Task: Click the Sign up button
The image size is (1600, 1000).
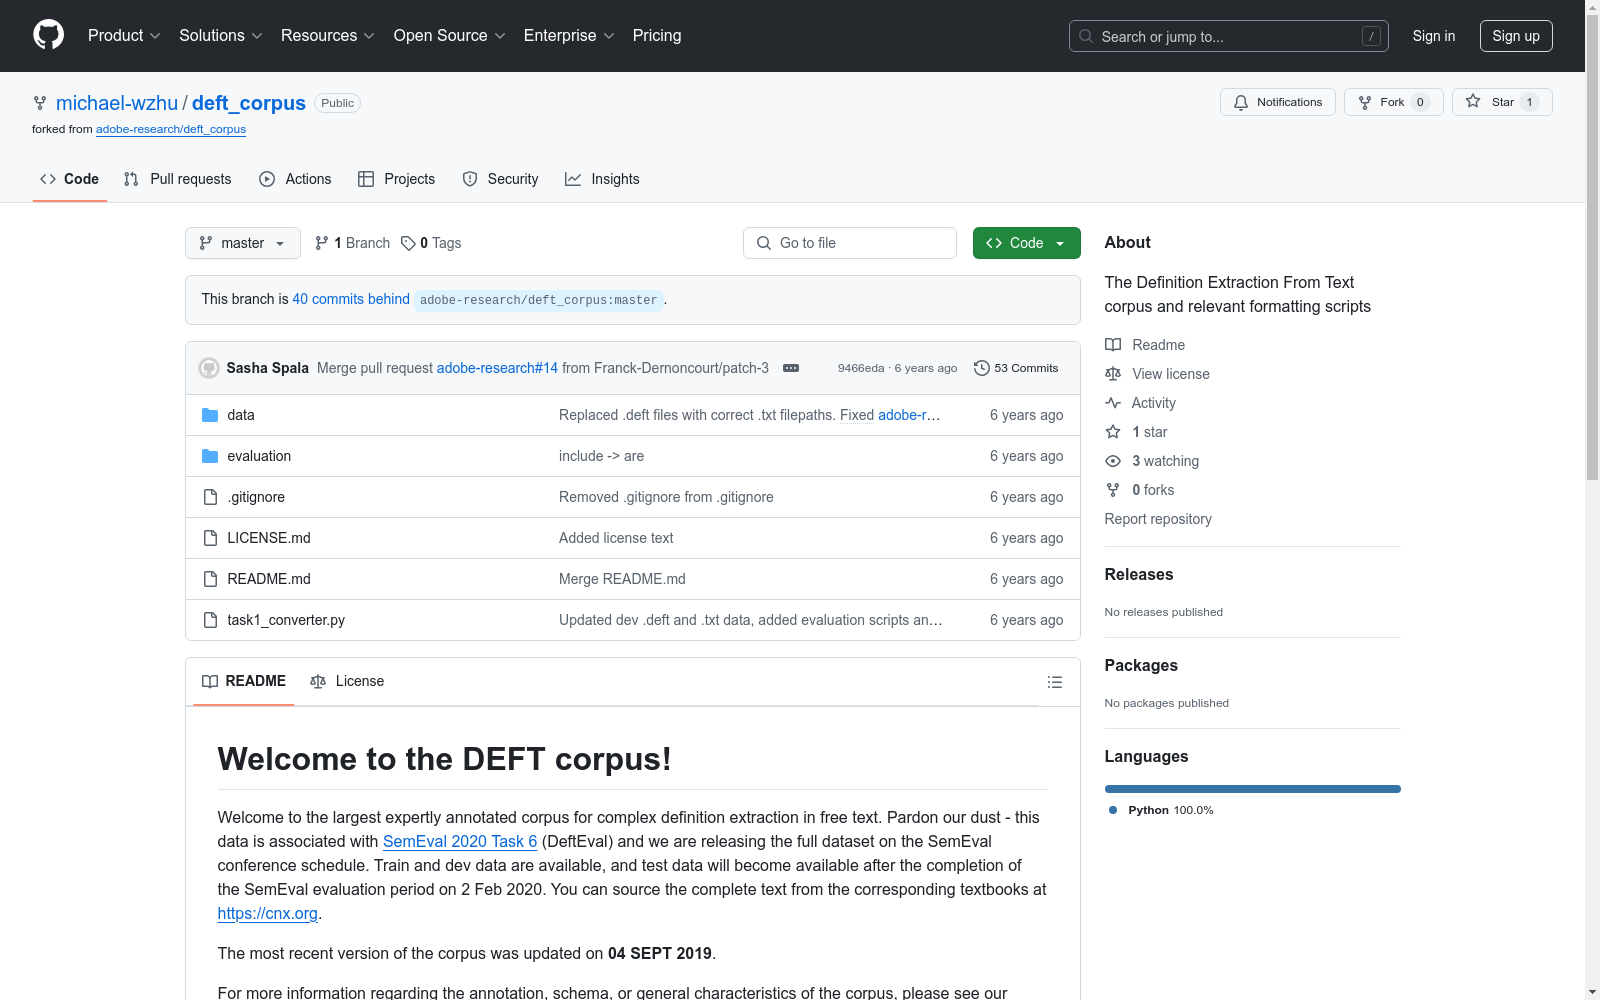Action: click(x=1516, y=36)
